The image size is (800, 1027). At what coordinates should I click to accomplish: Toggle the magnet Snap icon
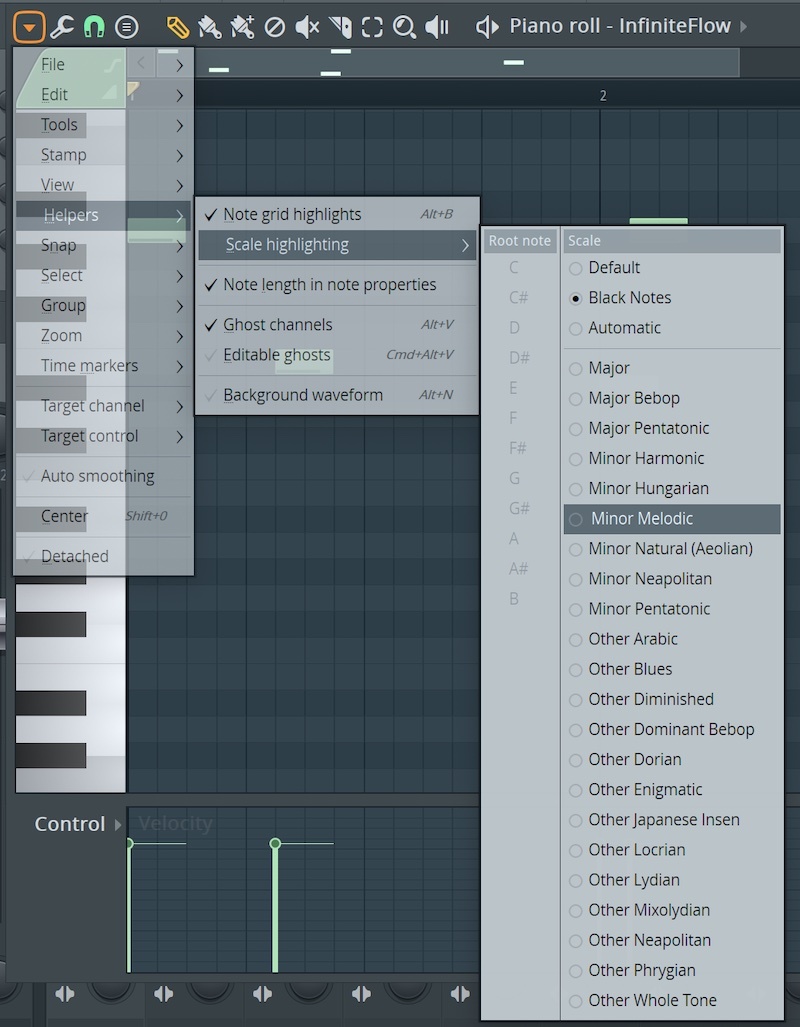(x=94, y=27)
